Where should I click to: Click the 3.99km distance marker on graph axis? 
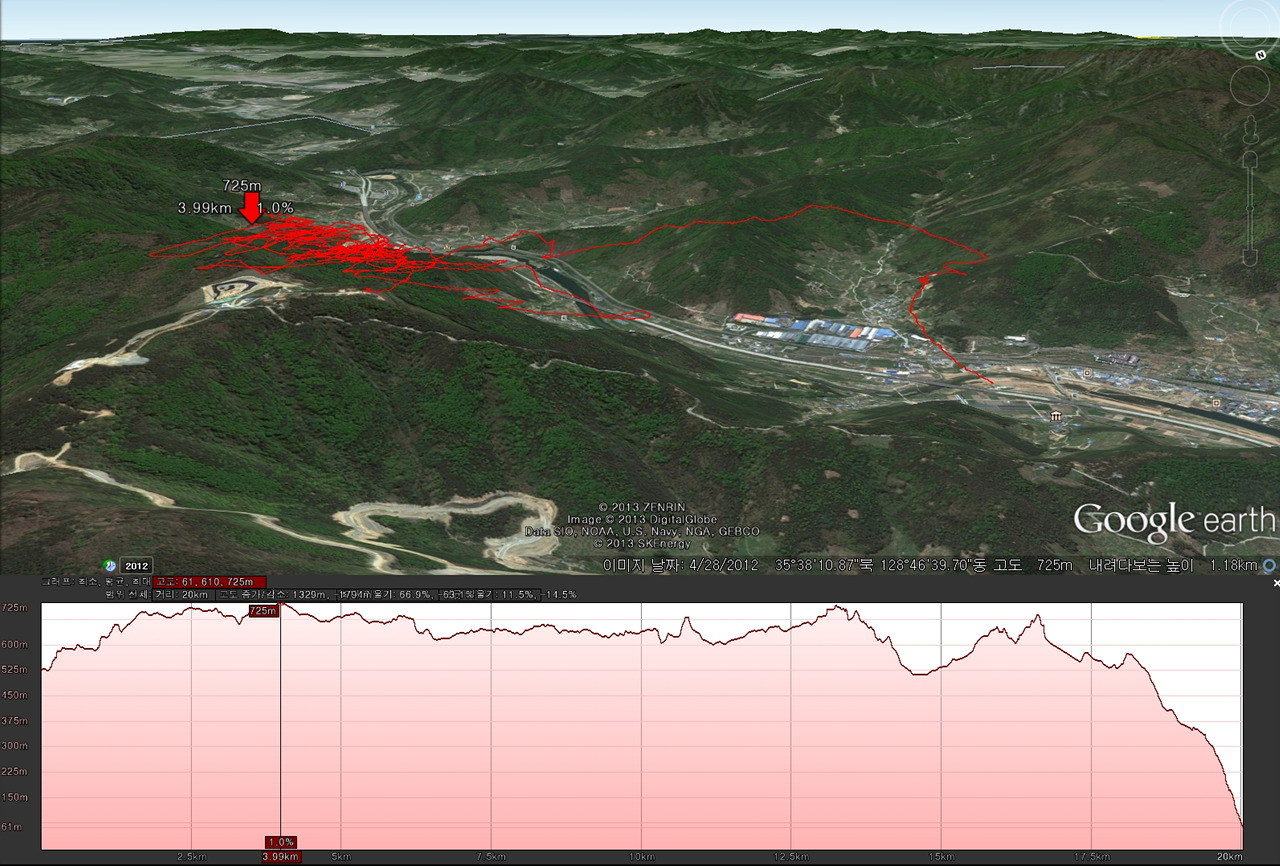[281, 856]
